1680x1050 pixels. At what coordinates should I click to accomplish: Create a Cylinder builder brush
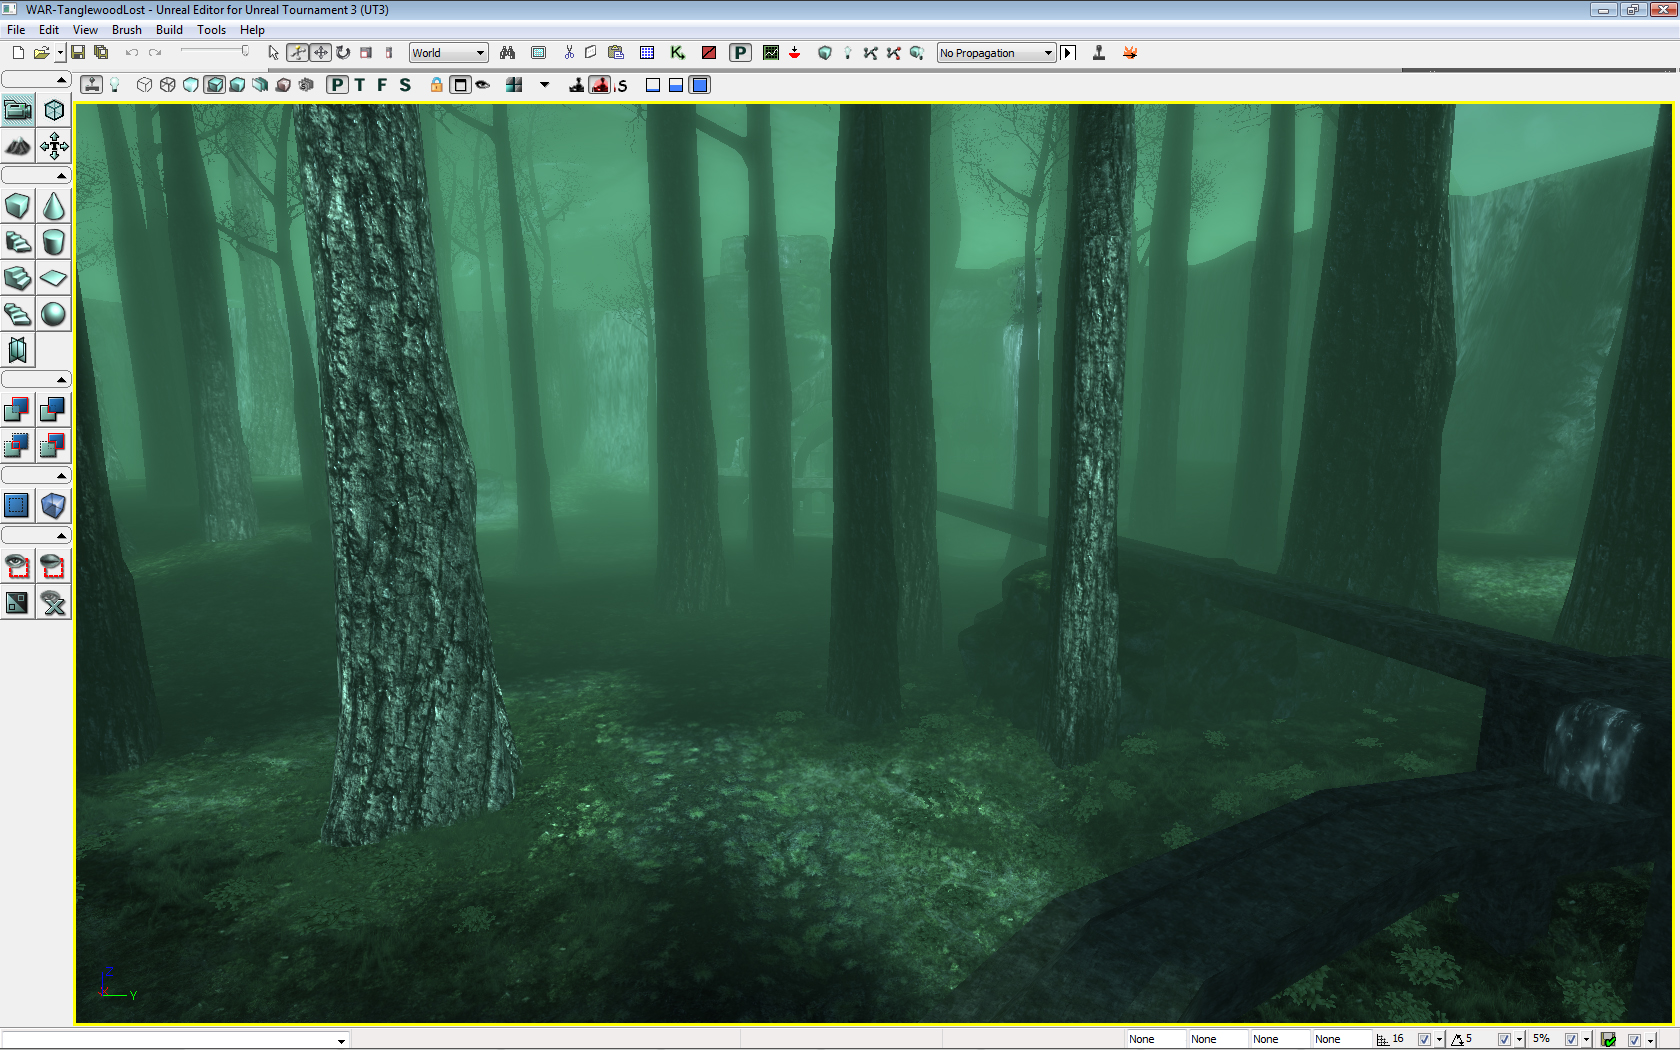click(x=54, y=242)
